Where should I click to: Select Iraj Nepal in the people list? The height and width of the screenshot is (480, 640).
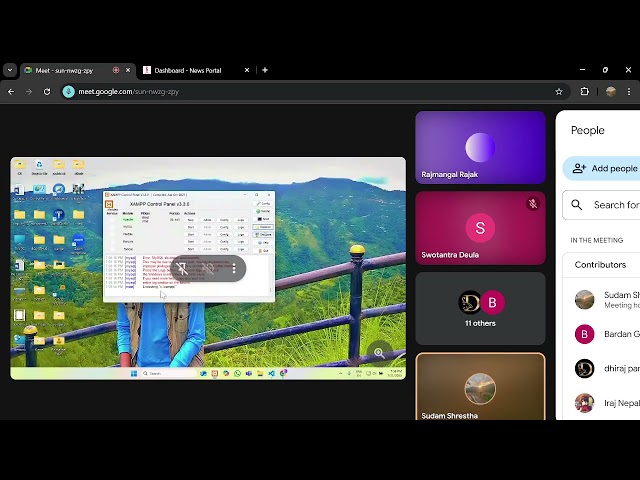(601, 403)
